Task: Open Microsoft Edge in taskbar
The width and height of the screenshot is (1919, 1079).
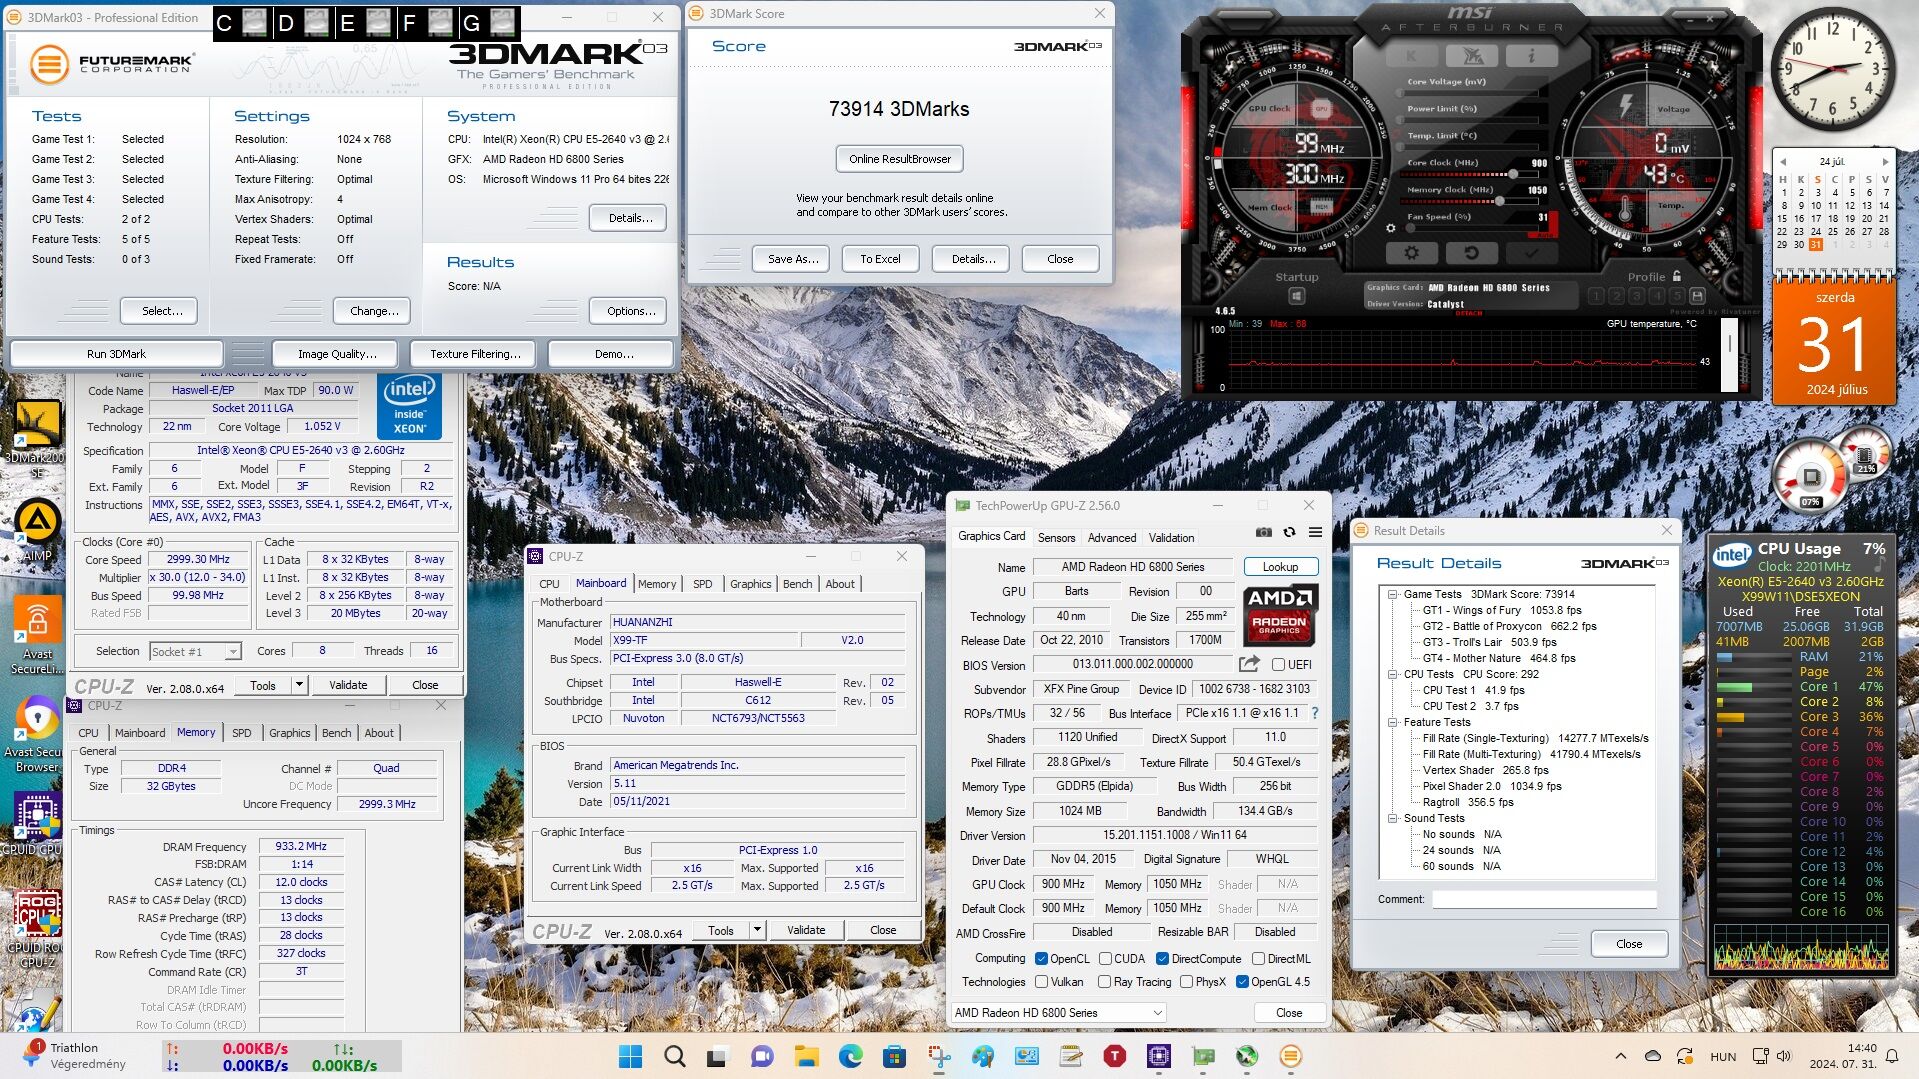Action: [x=851, y=1056]
